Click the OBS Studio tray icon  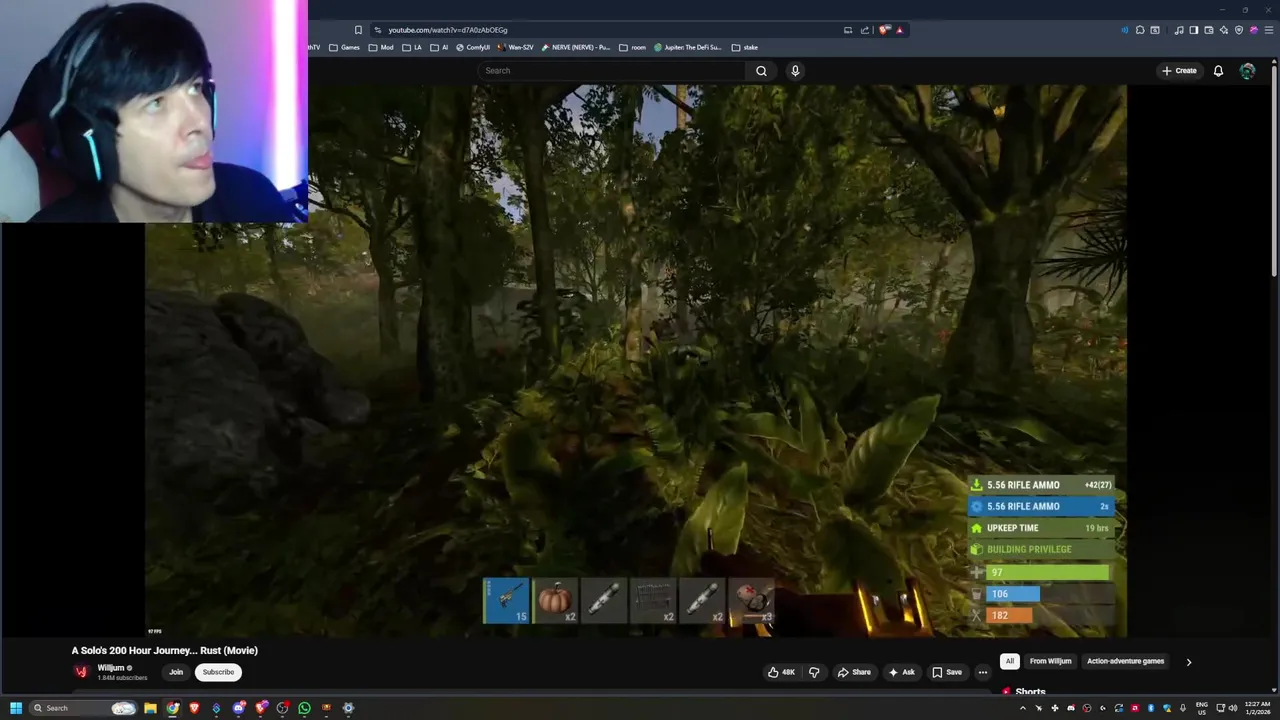click(1087, 708)
